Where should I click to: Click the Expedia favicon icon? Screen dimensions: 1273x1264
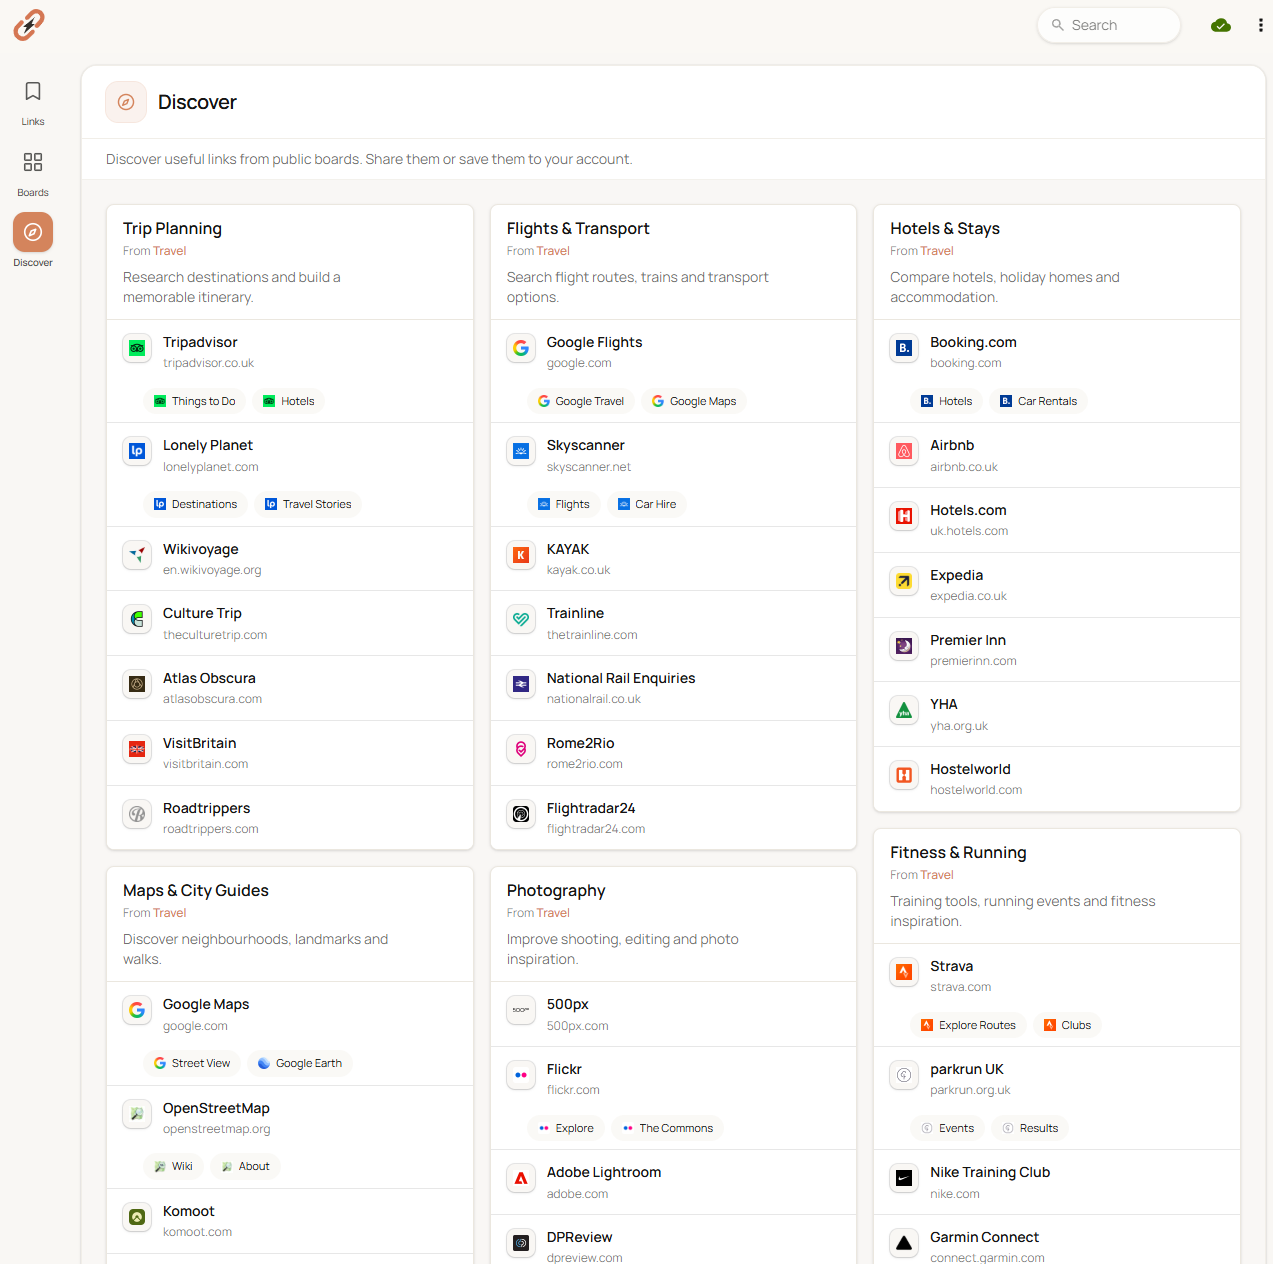pos(904,581)
